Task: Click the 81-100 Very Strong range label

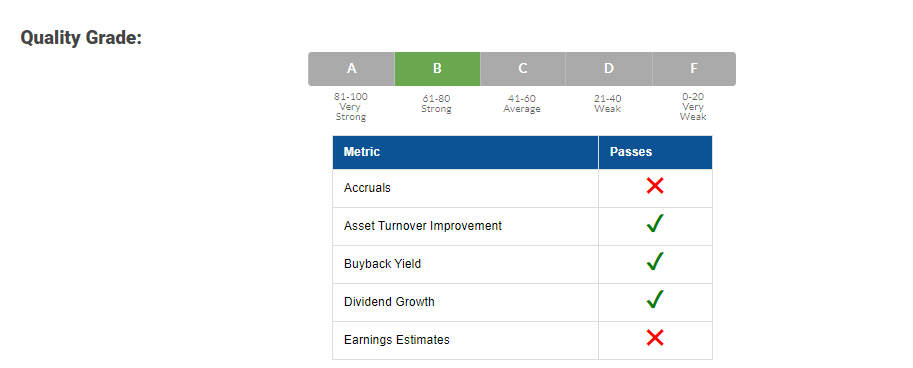Action: coord(351,107)
